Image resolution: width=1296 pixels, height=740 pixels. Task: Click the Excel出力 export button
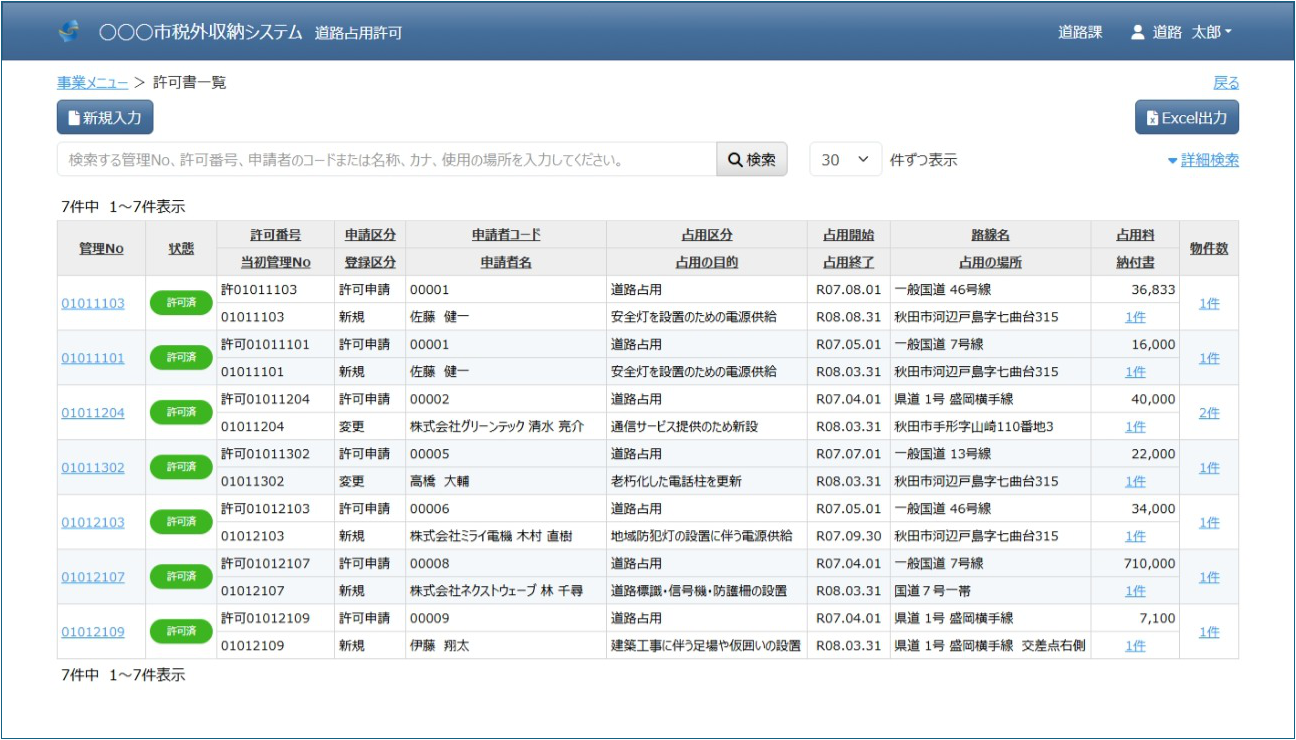[1187, 118]
